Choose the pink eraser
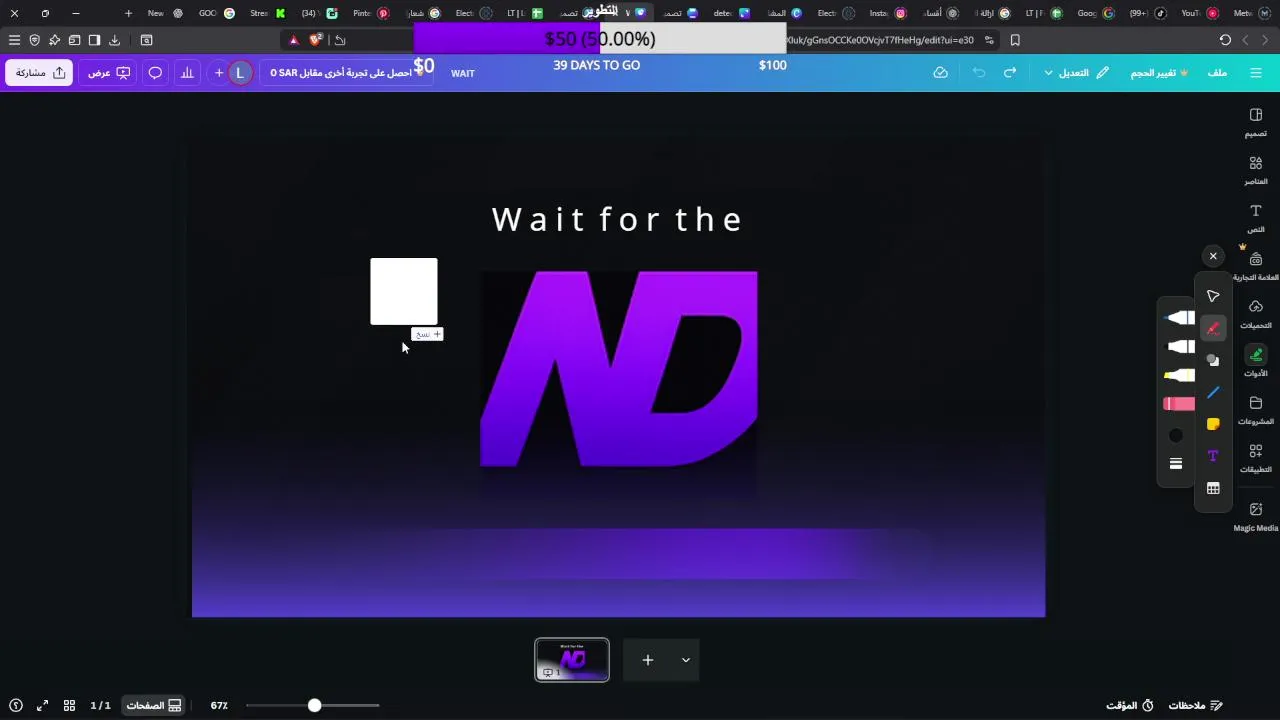The height and width of the screenshot is (720, 1280). [x=1179, y=404]
